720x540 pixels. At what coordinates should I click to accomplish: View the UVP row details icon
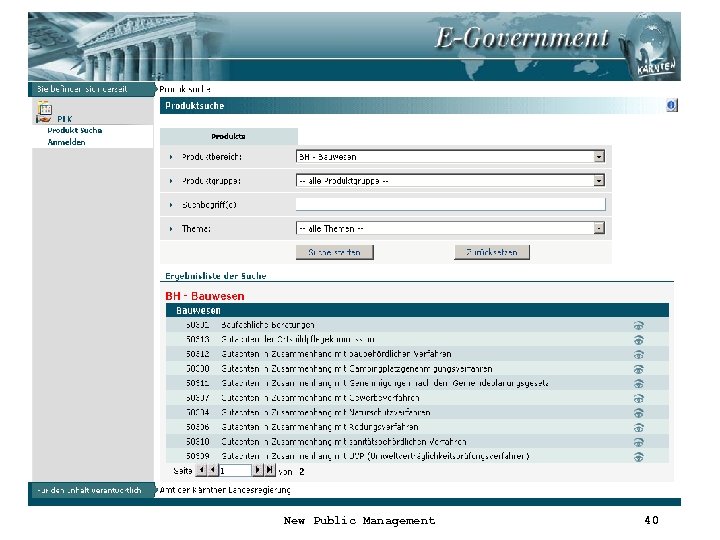pyautogui.click(x=638, y=457)
